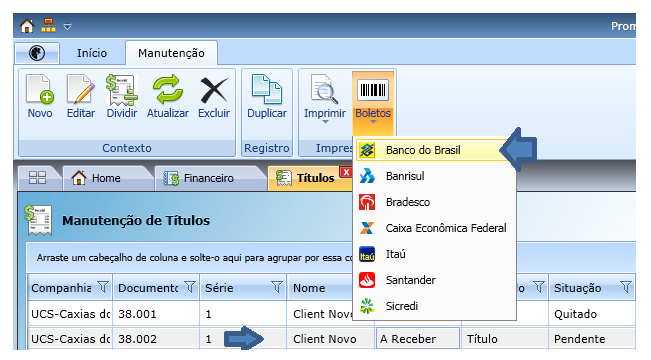Open filter on column left of Situação
The height and width of the screenshot is (360, 651).
point(538,287)
